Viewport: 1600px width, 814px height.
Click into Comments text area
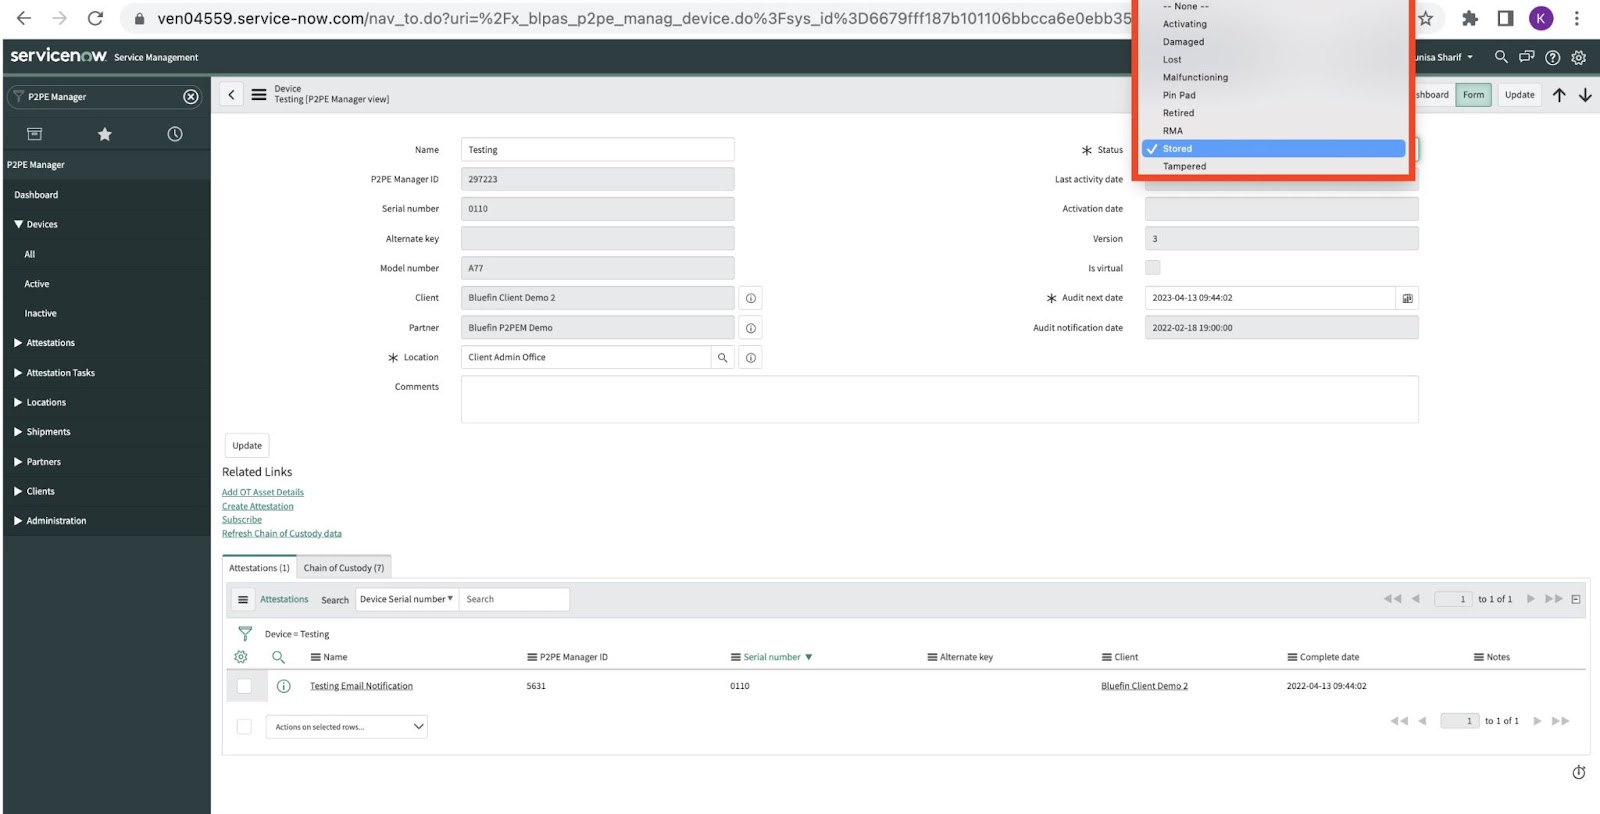[x=939, y=399]
